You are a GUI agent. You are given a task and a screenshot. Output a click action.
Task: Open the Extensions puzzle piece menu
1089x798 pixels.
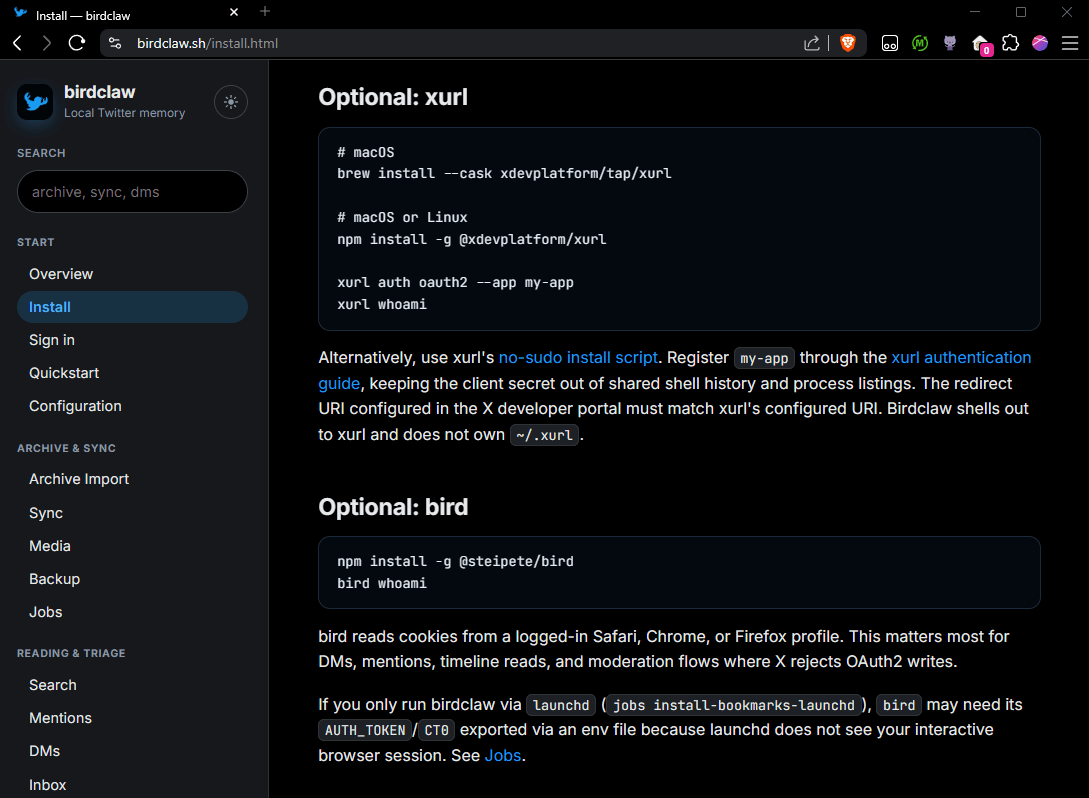pos(1011,43)
